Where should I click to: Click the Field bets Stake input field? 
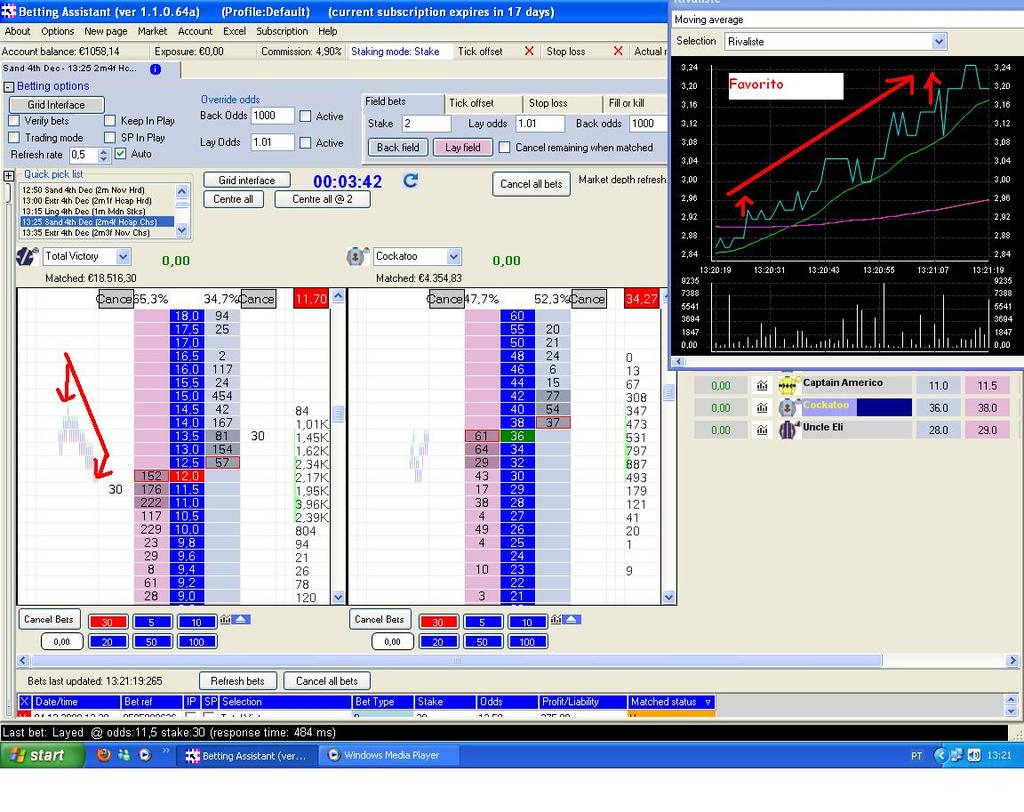[x=426, y=123]
